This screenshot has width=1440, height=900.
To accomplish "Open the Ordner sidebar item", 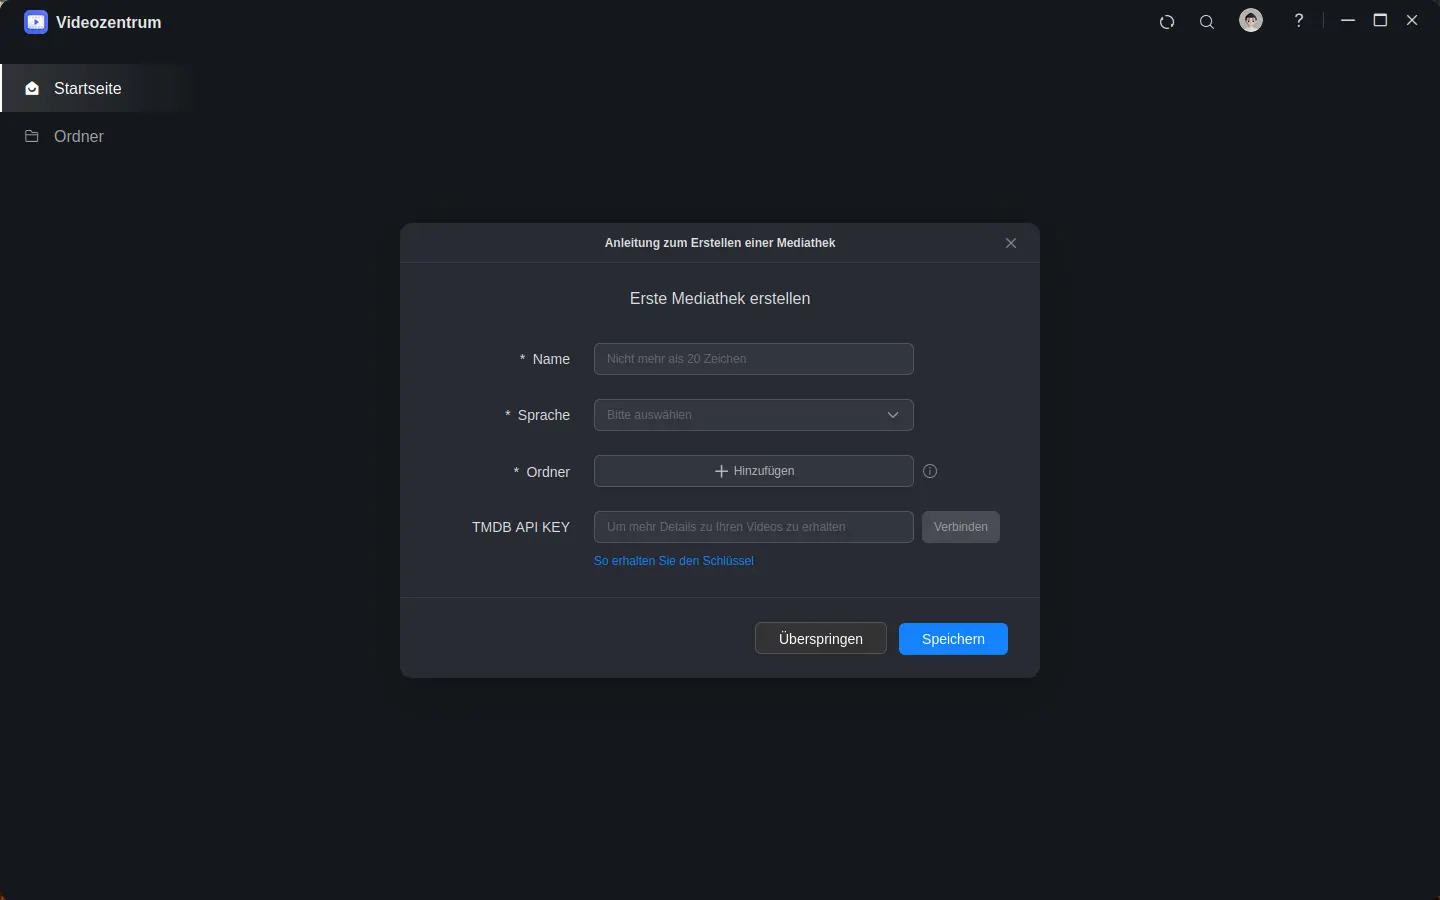I will coord(79,136).
